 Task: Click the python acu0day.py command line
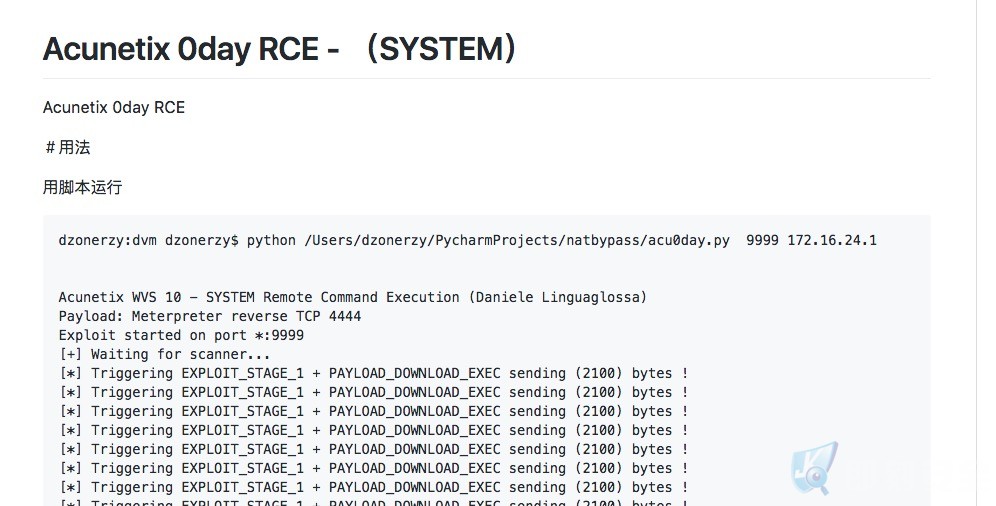468,241
